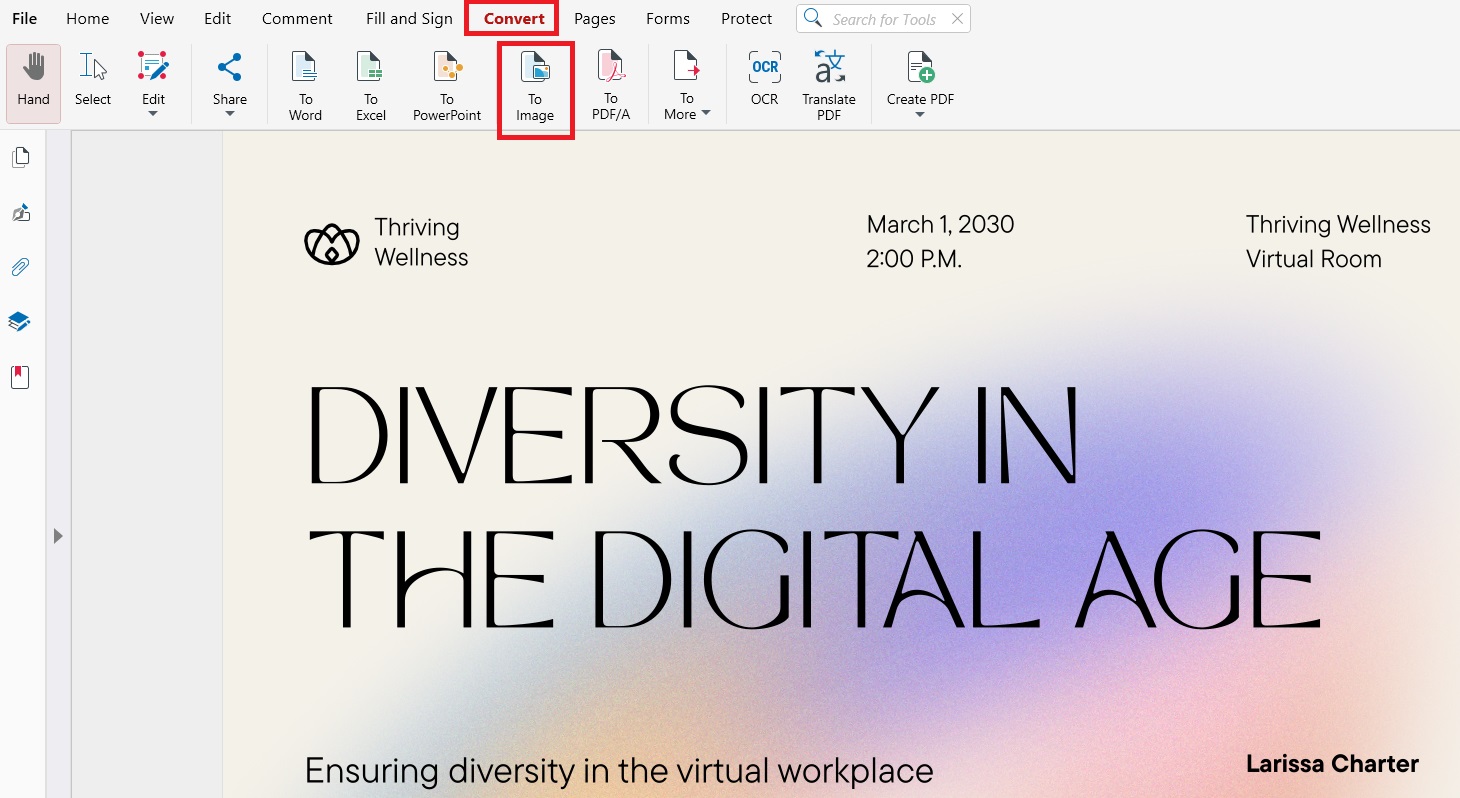
Task: Open the Bookmarks panel
Action: [19, 377]
